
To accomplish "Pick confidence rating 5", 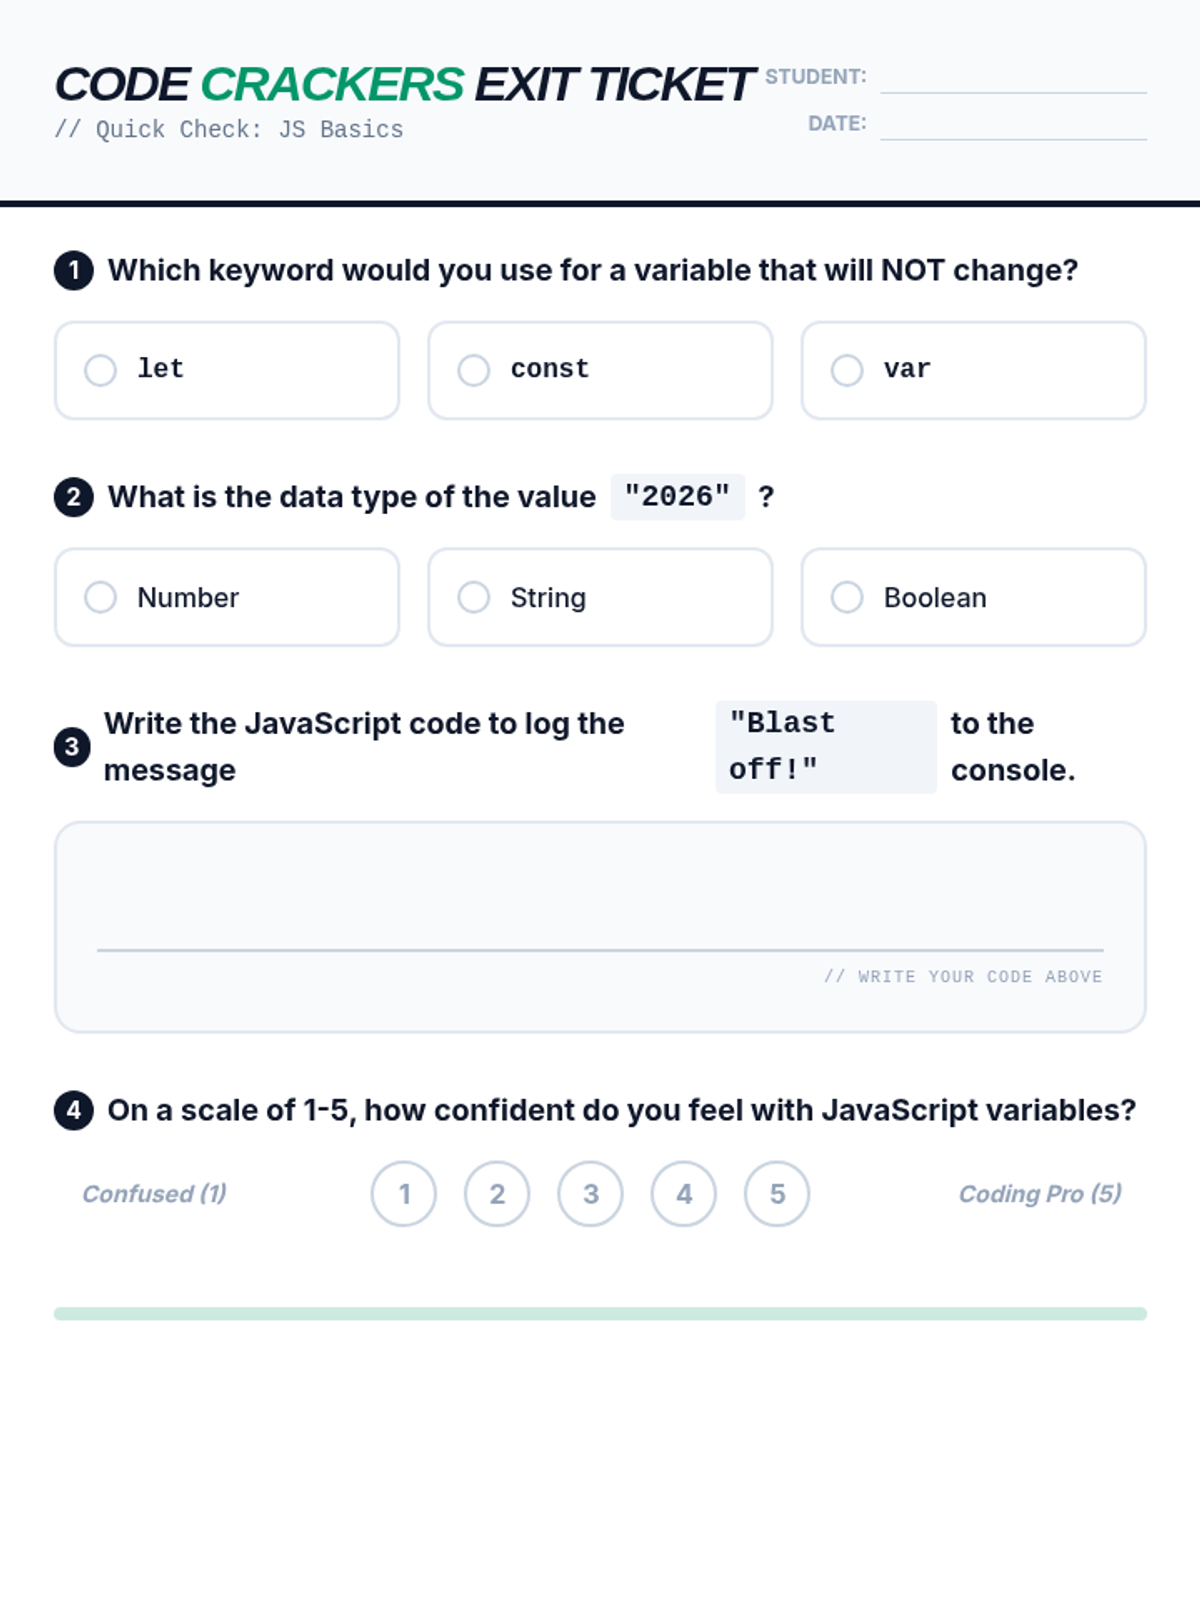I will coord(777,1194).
